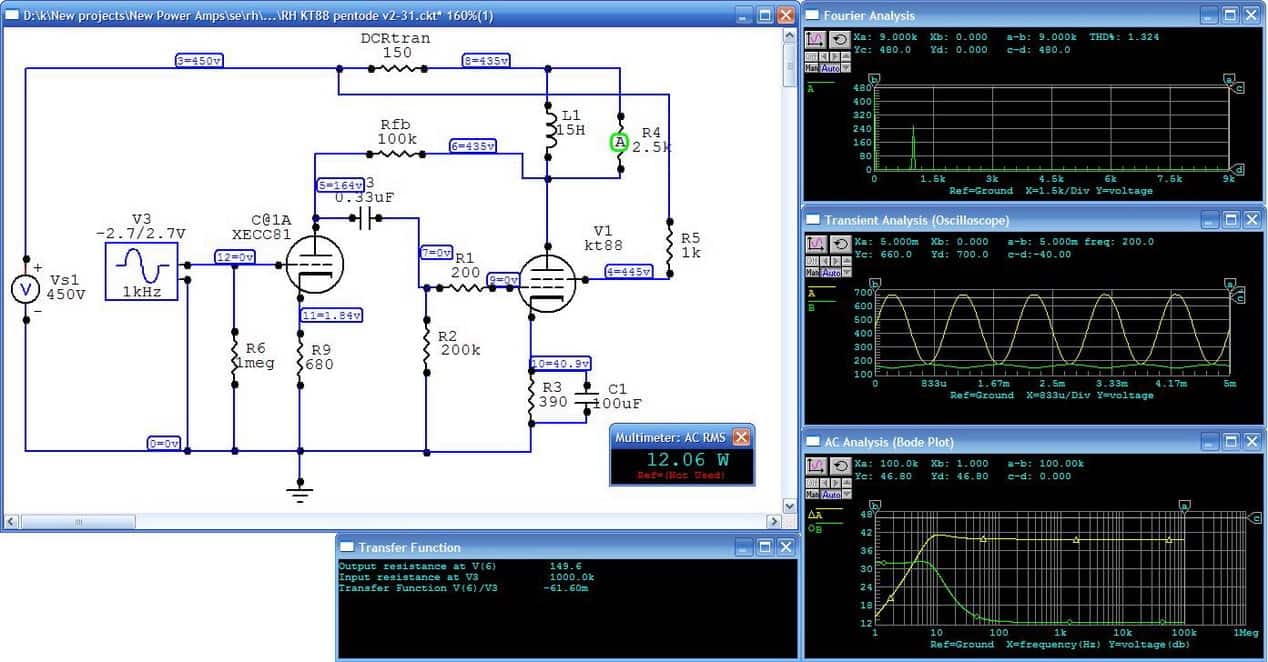Select the kt88 pentode tube V1 symbol
Image resolution: width=1268 pixels, height=662 pixels.
click(x=548, y=283)
